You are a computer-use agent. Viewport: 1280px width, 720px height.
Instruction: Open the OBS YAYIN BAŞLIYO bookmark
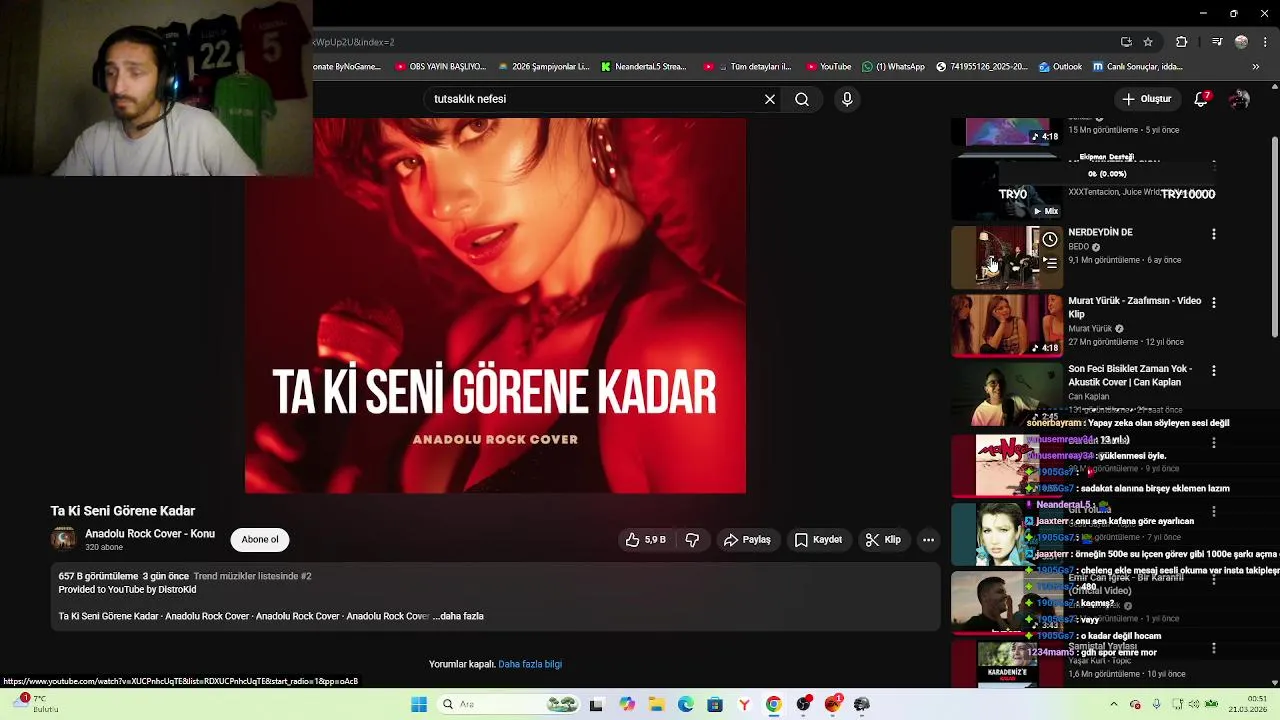tap(440, 67)
